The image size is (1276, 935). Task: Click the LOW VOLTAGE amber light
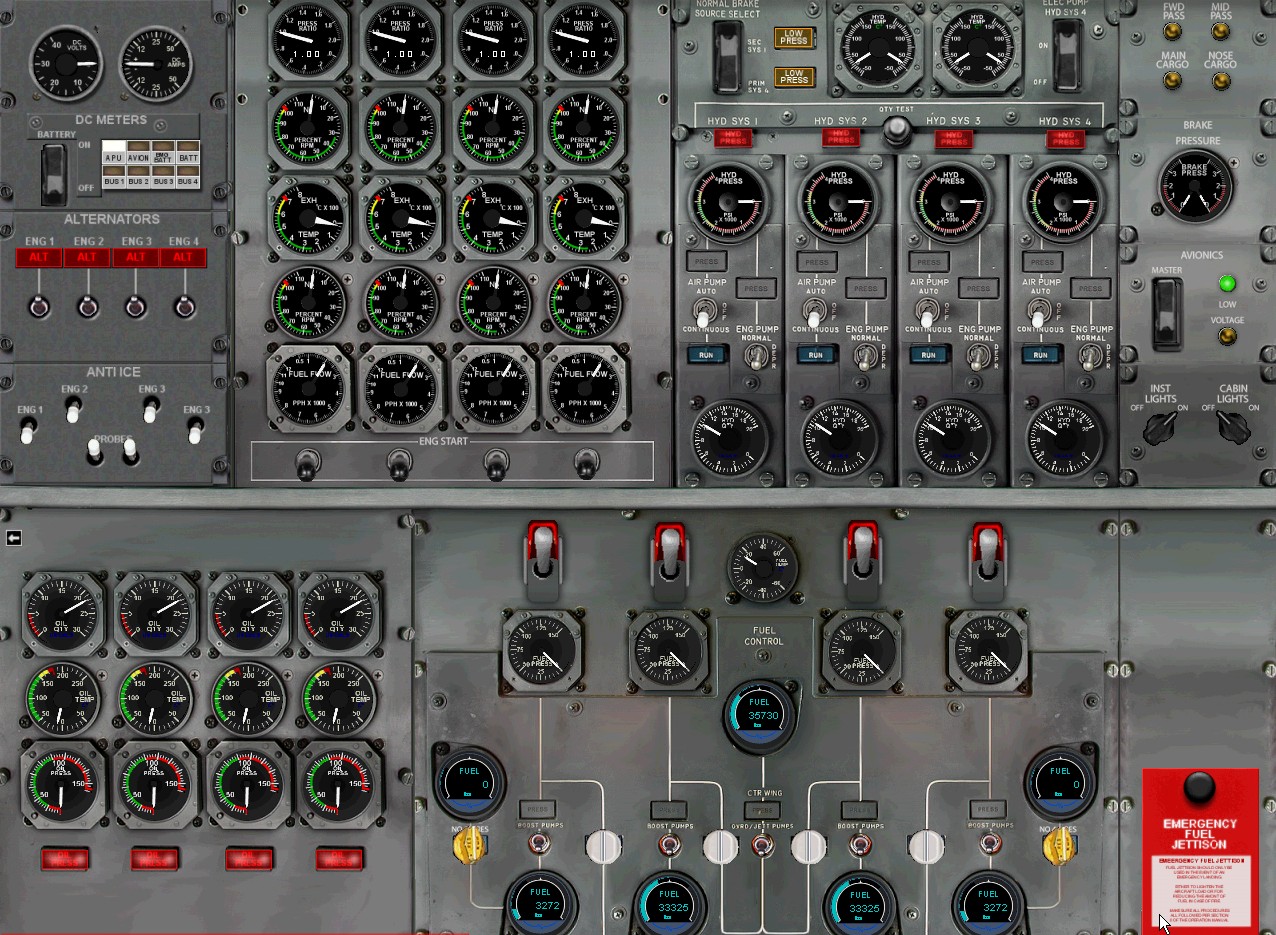pyautogui.click(x=1227, y=335)
